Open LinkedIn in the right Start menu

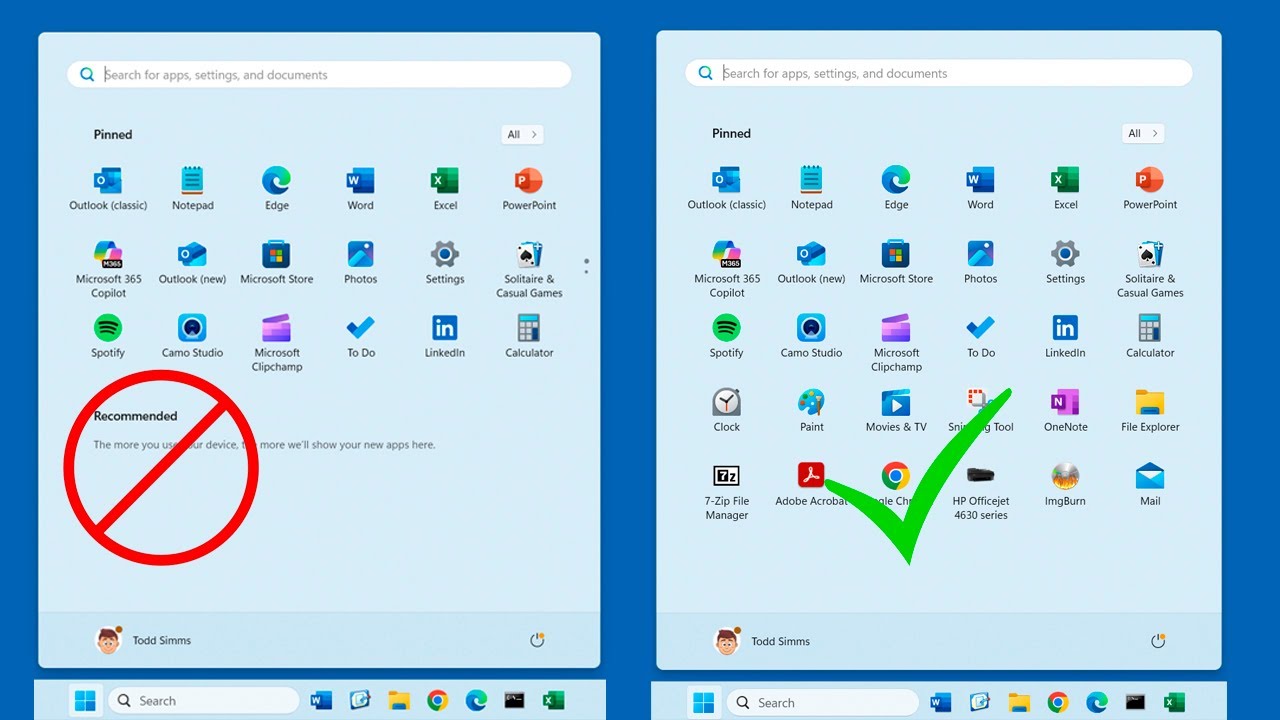pyautogui.click(x=1065, y=337)
